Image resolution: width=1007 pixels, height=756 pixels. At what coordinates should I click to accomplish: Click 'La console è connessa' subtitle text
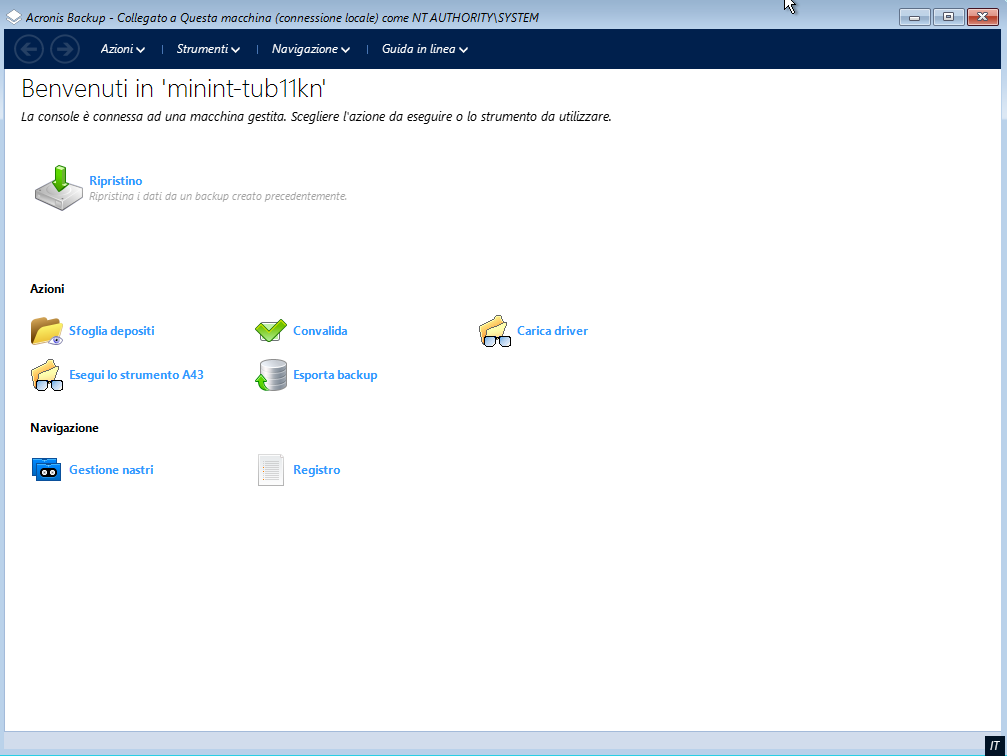[316, 117]
